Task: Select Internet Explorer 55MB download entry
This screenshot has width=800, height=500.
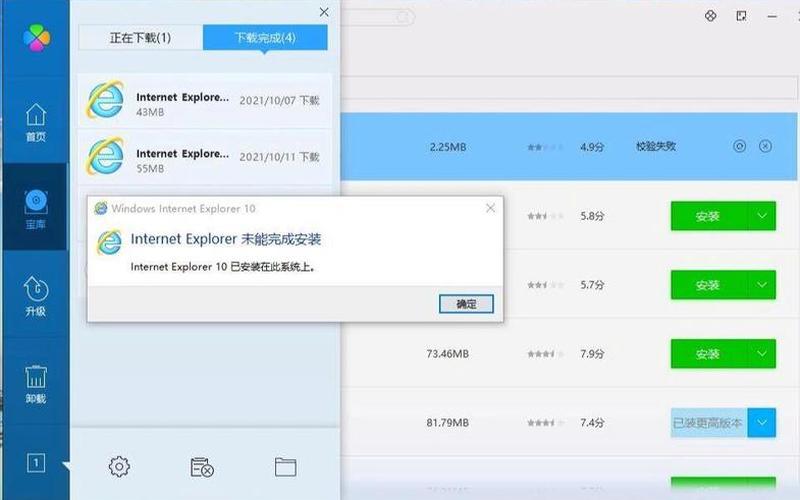Action: pos(205,157)
